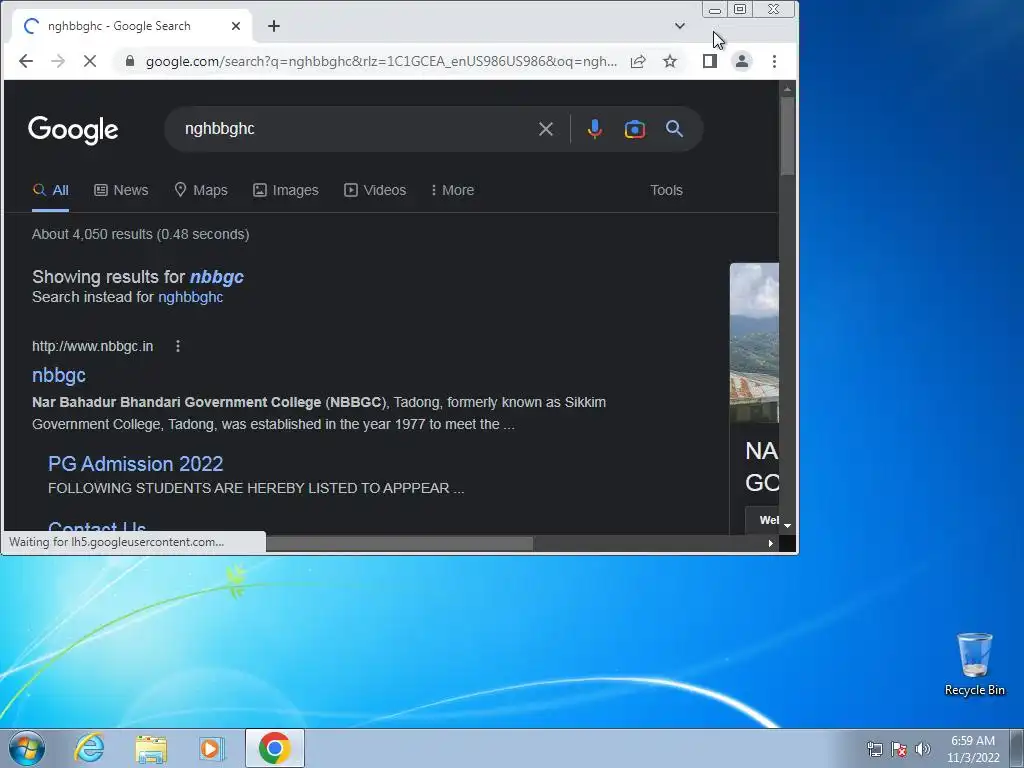Open the Recycle Bin desktop icon
Image resolution: width=1024 pixels, height=768 pixels.
coord(974,664)
